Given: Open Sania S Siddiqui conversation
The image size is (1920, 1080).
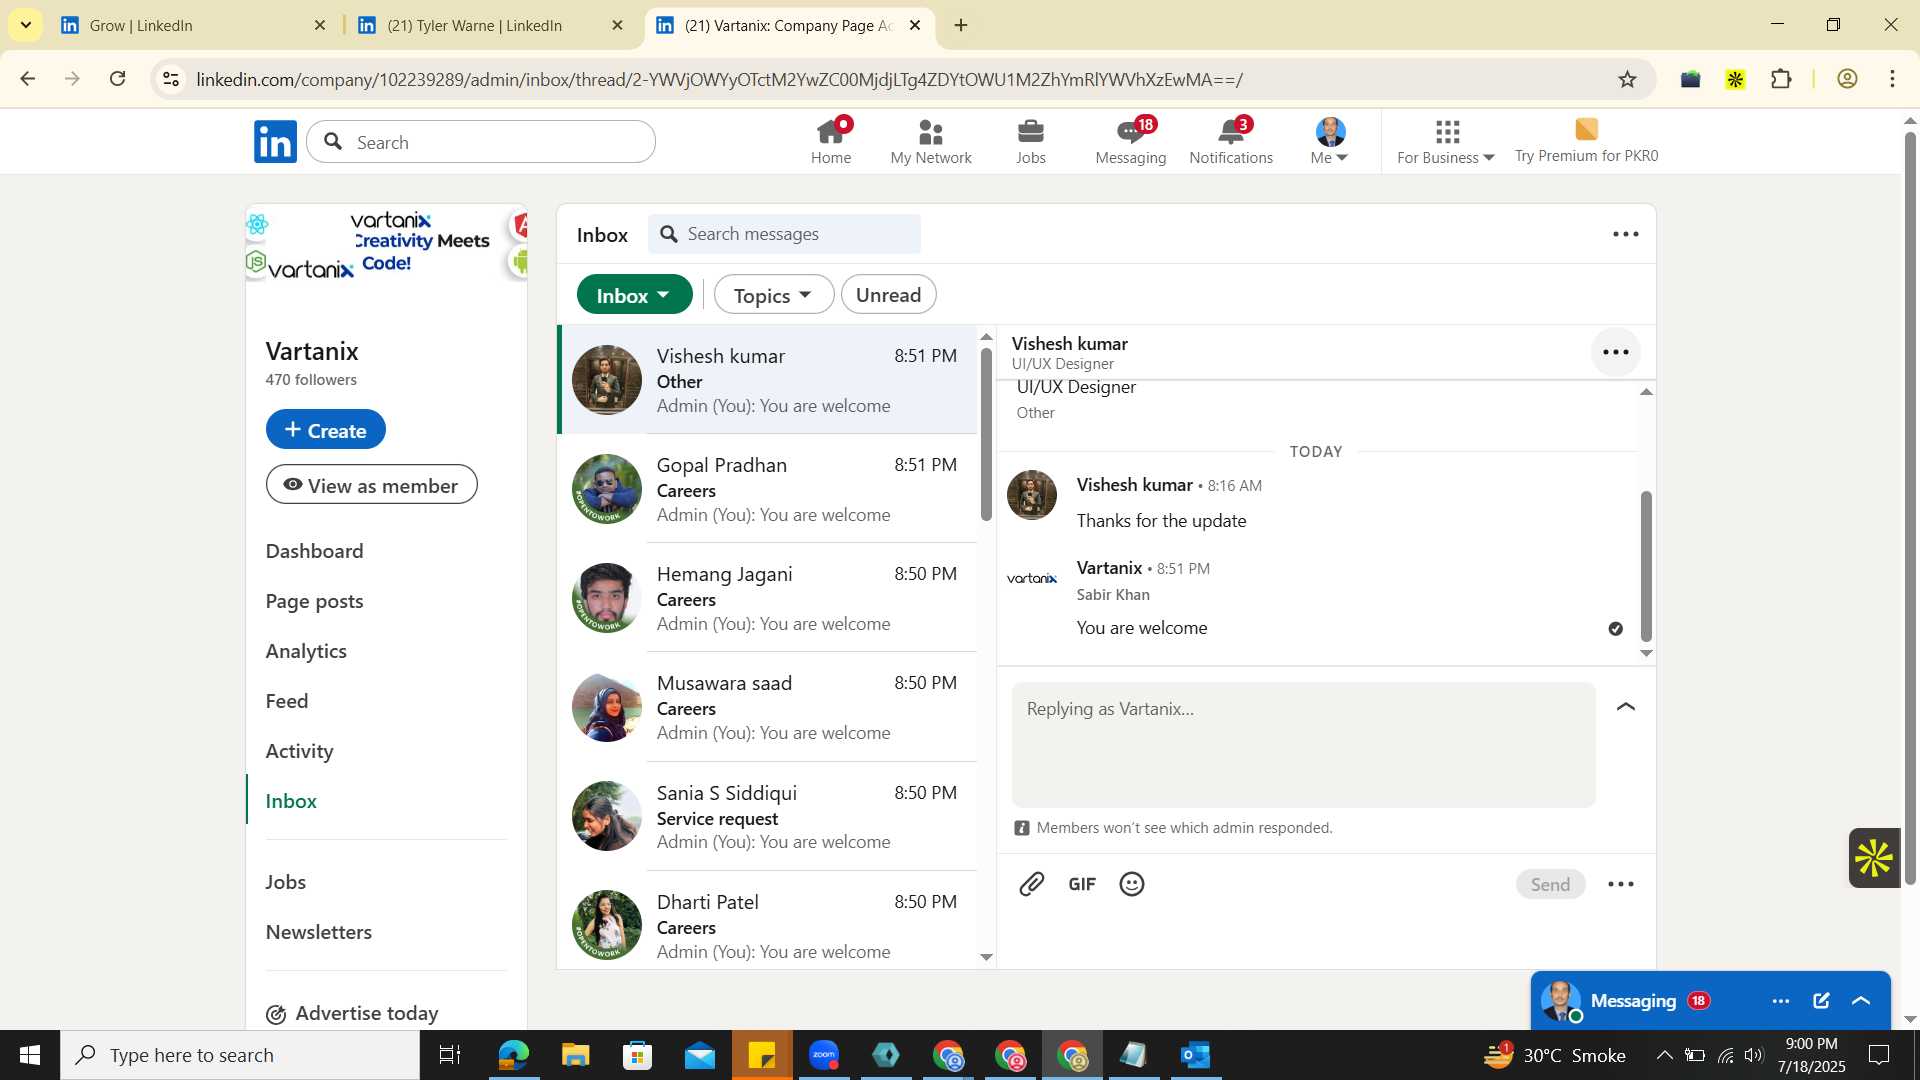Looking at the screenshot, I should [768, 816].
